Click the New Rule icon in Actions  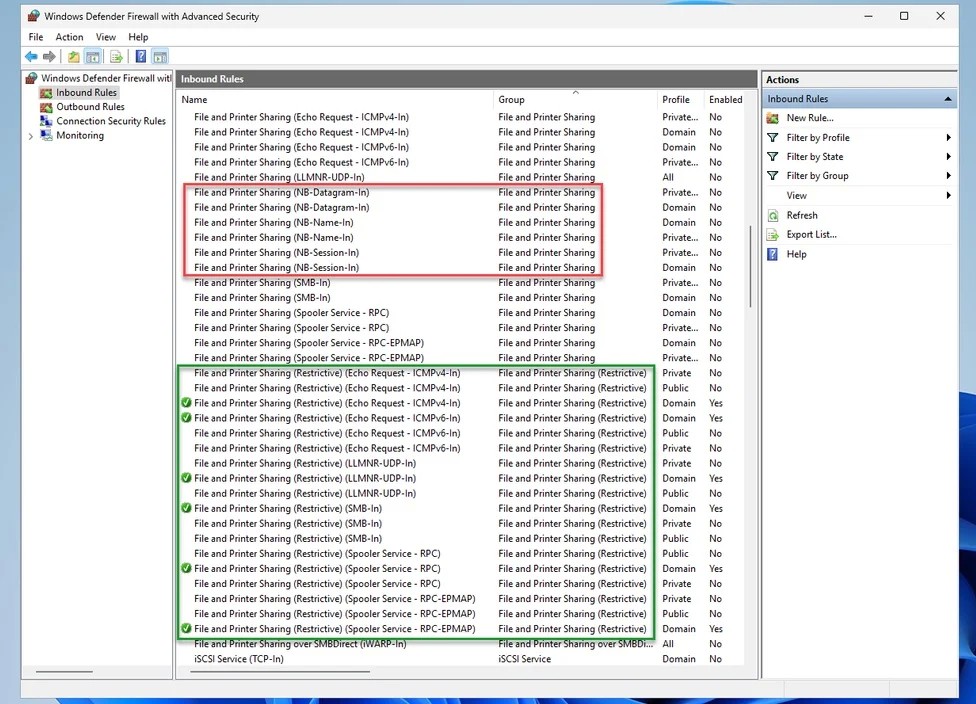pos(772,118)
